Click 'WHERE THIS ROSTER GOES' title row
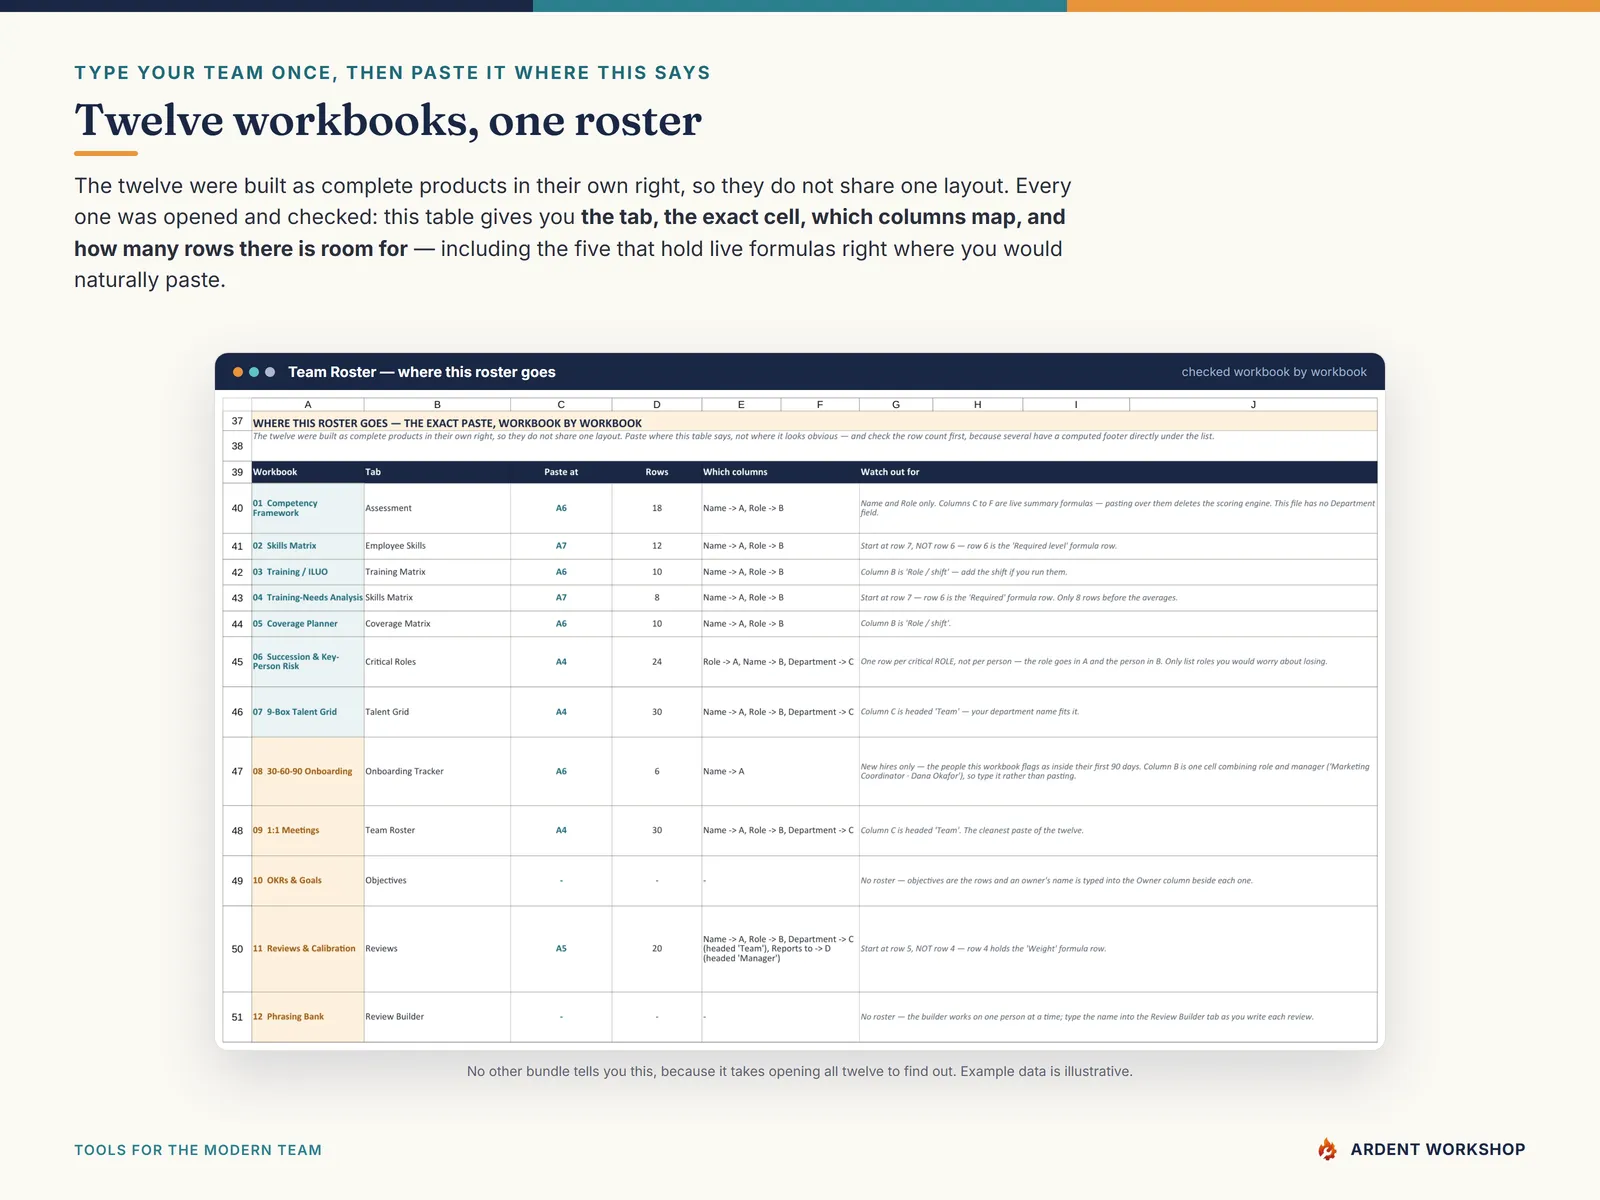 [x=814, y=423]
